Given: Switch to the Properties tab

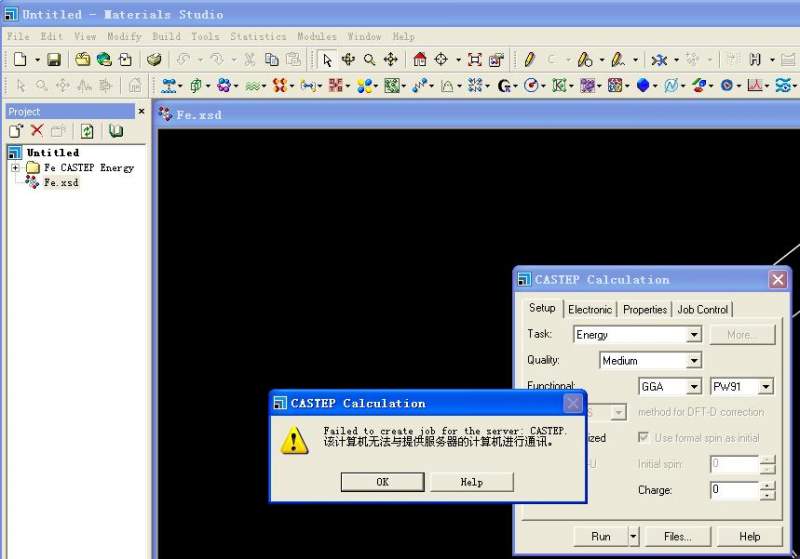Looking at the screenshot, I should tap(645, 310).
